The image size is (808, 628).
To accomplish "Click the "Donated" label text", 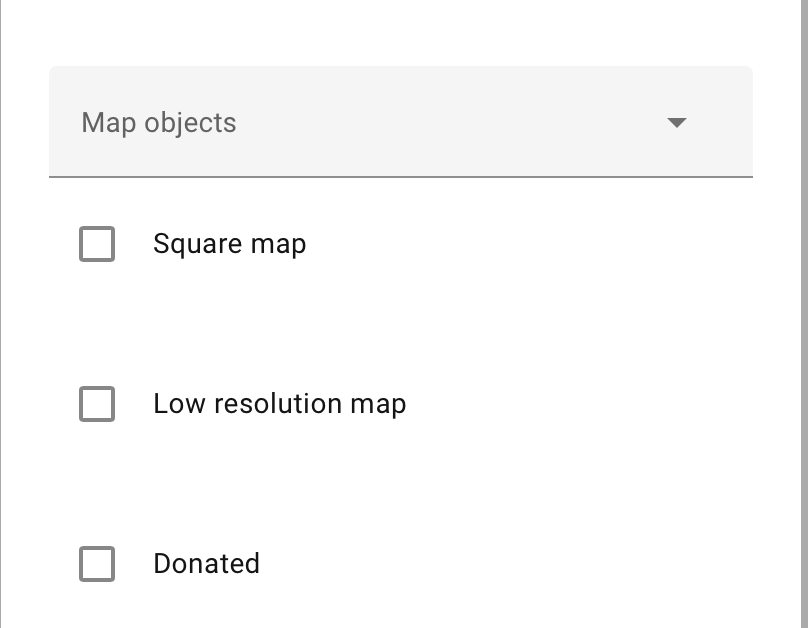I will (206, 564).
